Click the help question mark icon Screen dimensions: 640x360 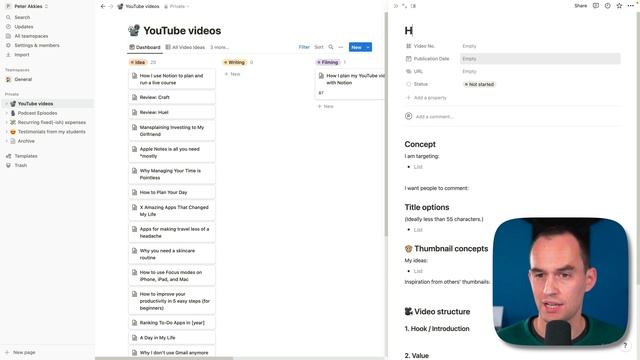[x=625, y=346]
